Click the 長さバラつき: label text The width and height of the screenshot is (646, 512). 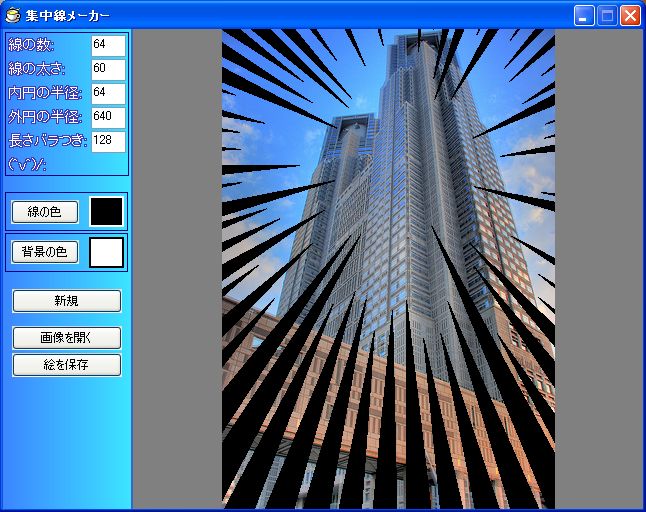click(x=48, y=141)
